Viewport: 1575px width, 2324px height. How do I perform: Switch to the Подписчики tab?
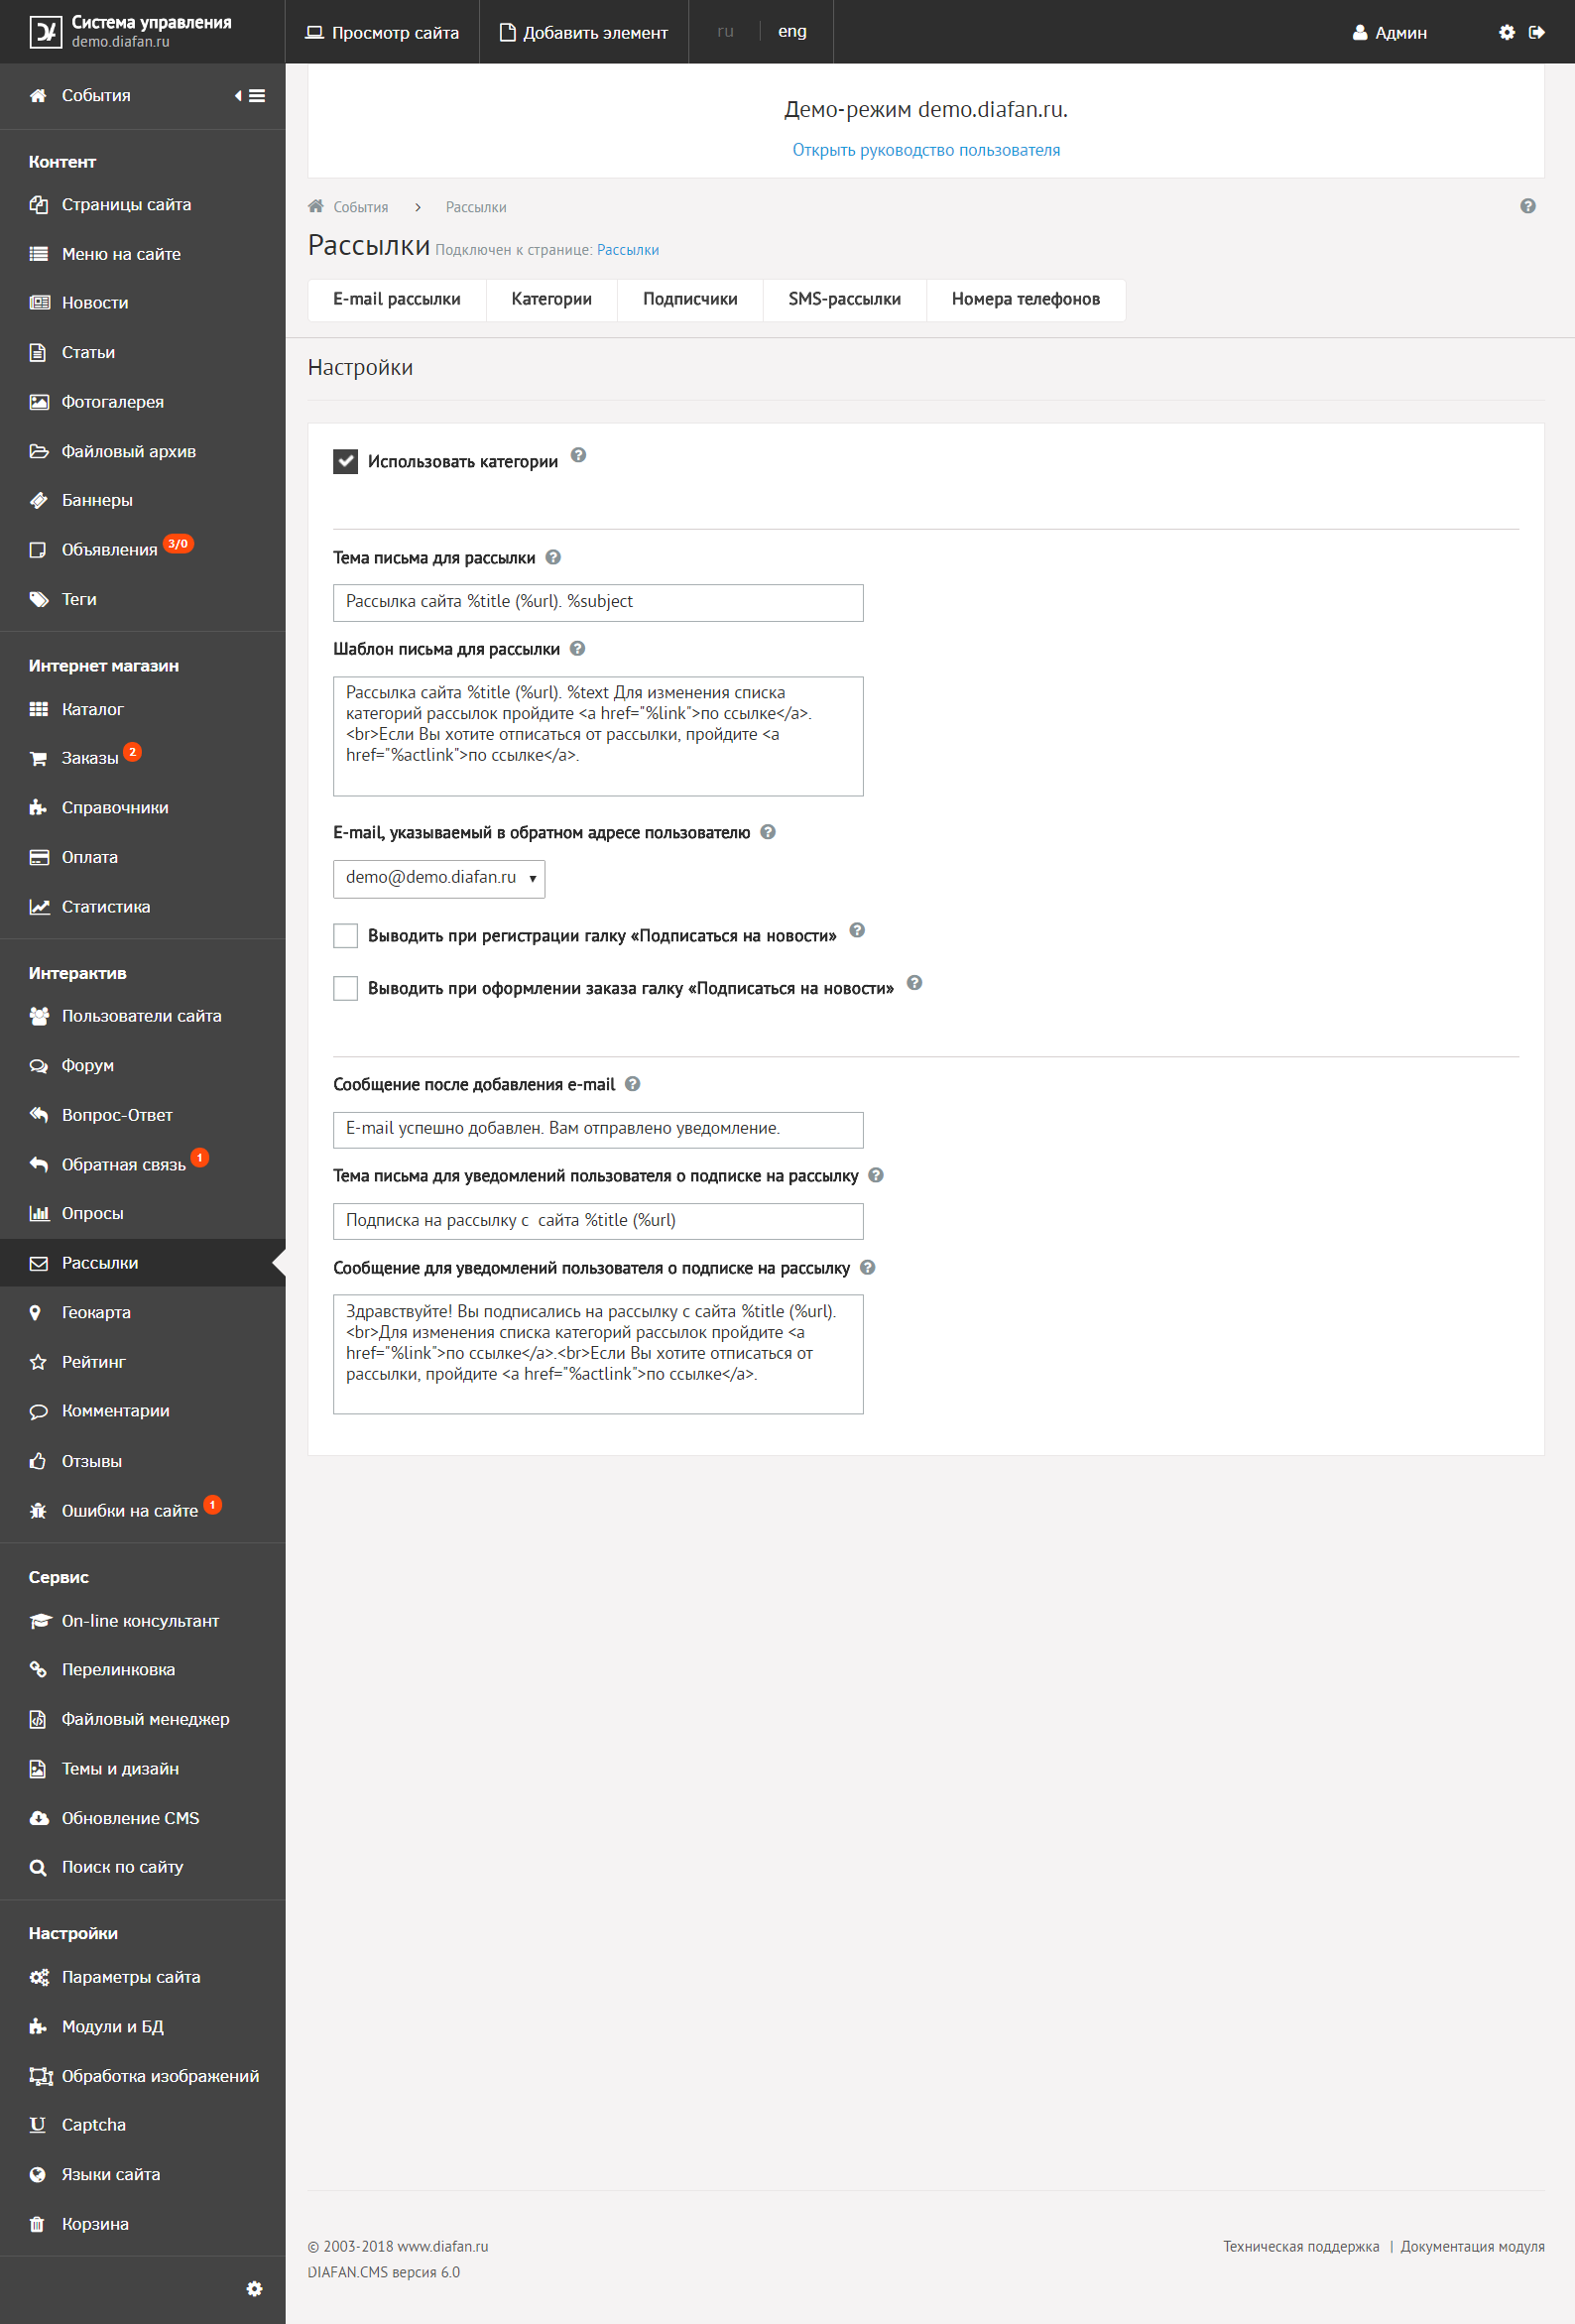(x=690, y=299)
